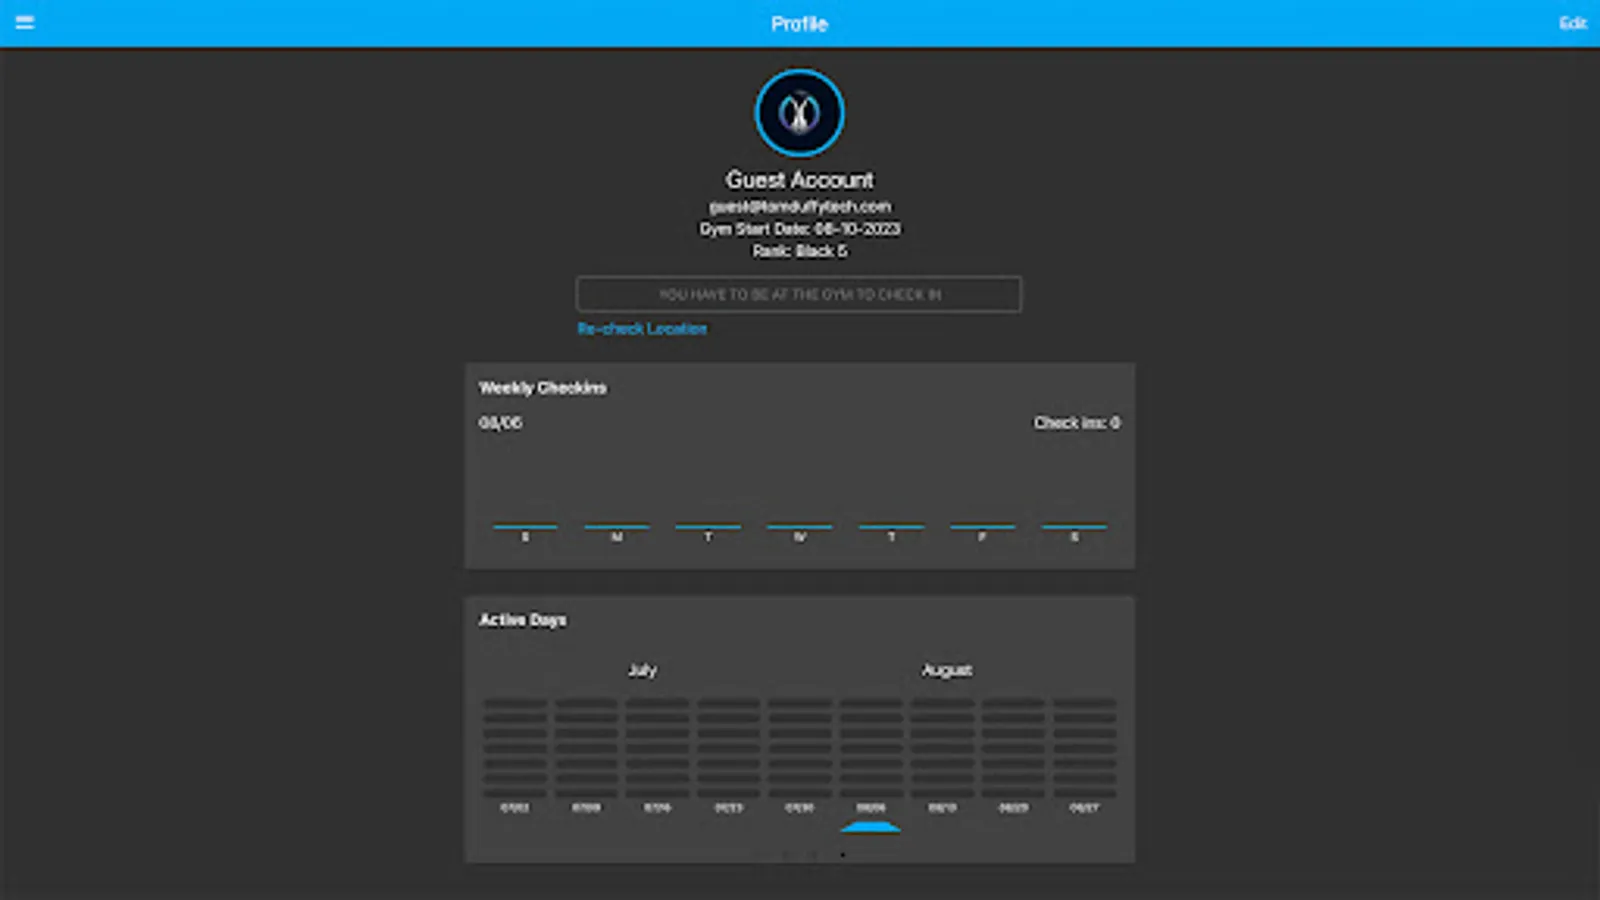Click the blue current-week indicator under 08/06
This screenshot has width=1600, height=900.
coord(871,827)
